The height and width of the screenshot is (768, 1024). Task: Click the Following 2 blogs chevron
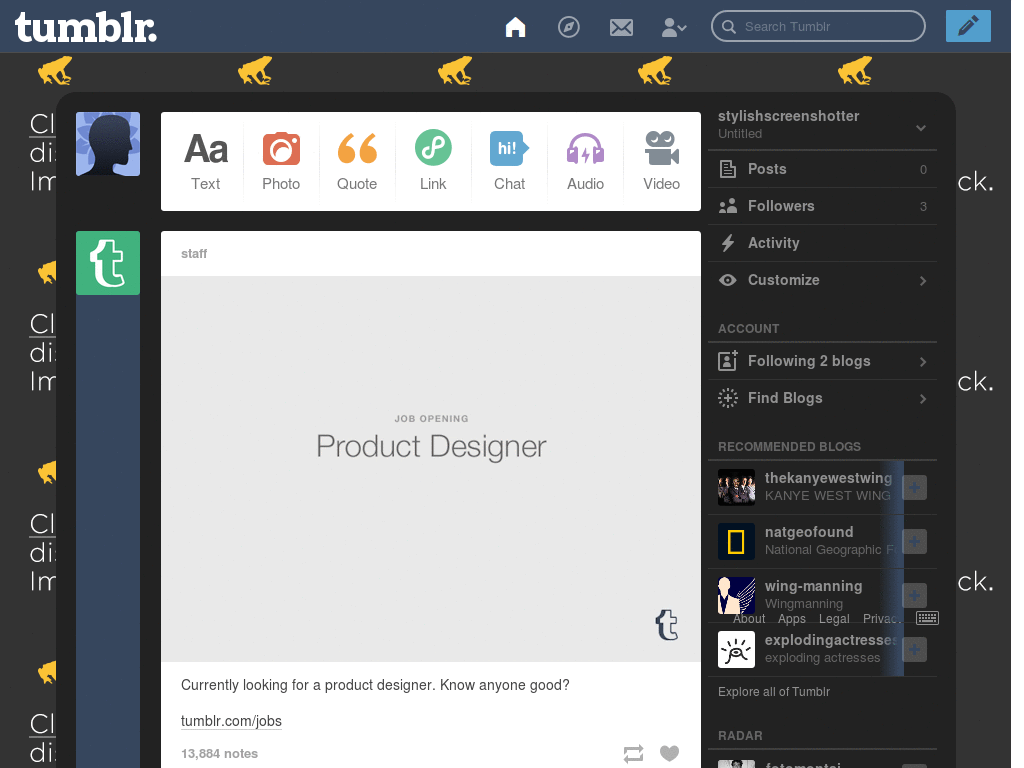pyautogui.click(x=923, y=362)
